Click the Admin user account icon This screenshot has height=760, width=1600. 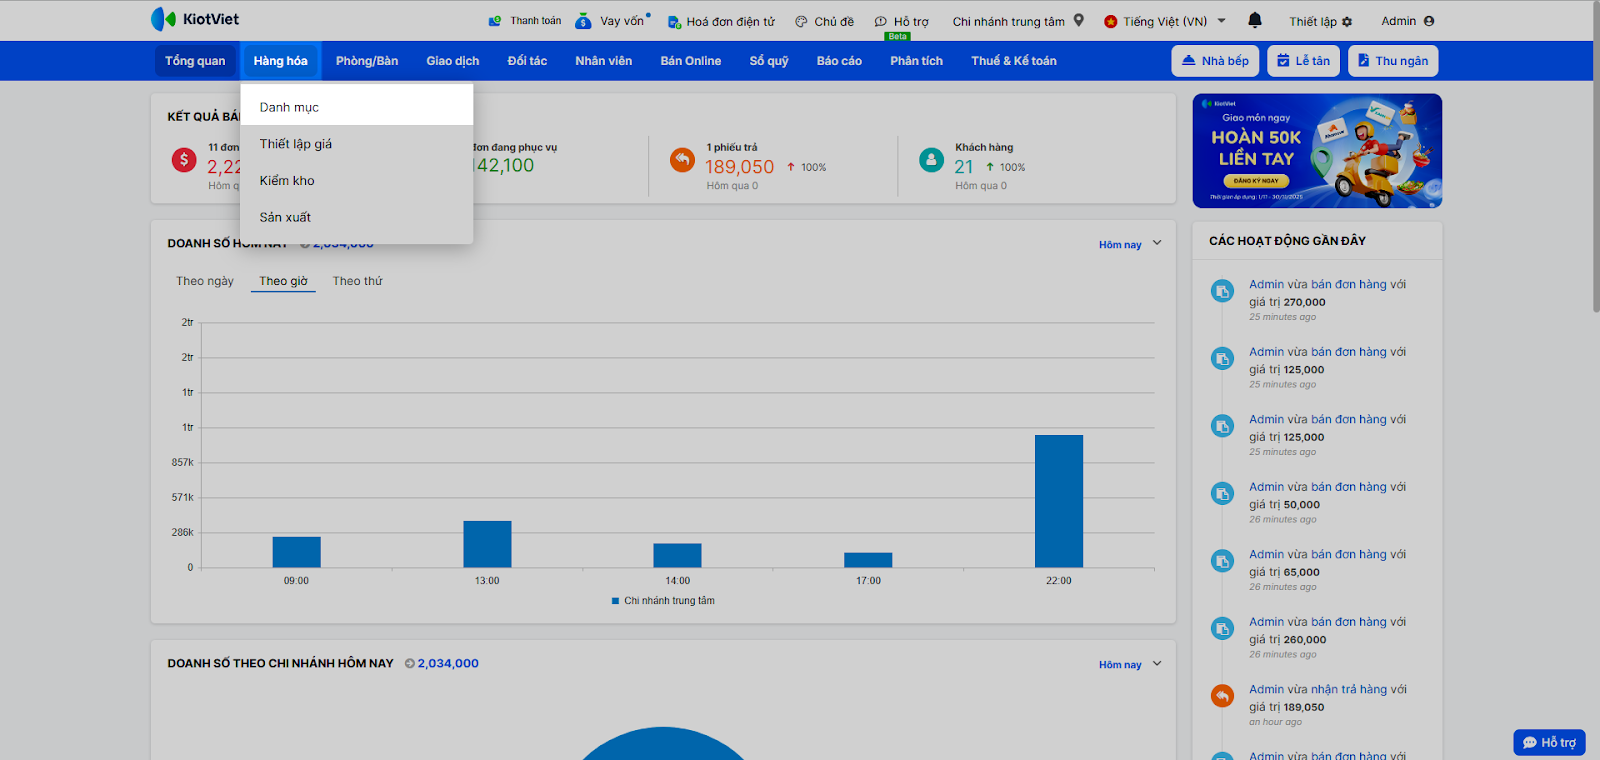click(x=1429, y=21)
